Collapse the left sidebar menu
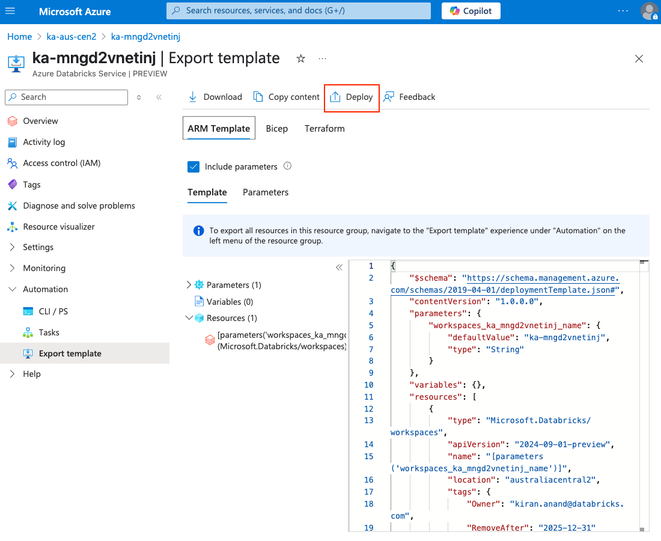Image resolution: width=661 pixels, height=541 pixels. pyautogui.click(x=159, y=97)
